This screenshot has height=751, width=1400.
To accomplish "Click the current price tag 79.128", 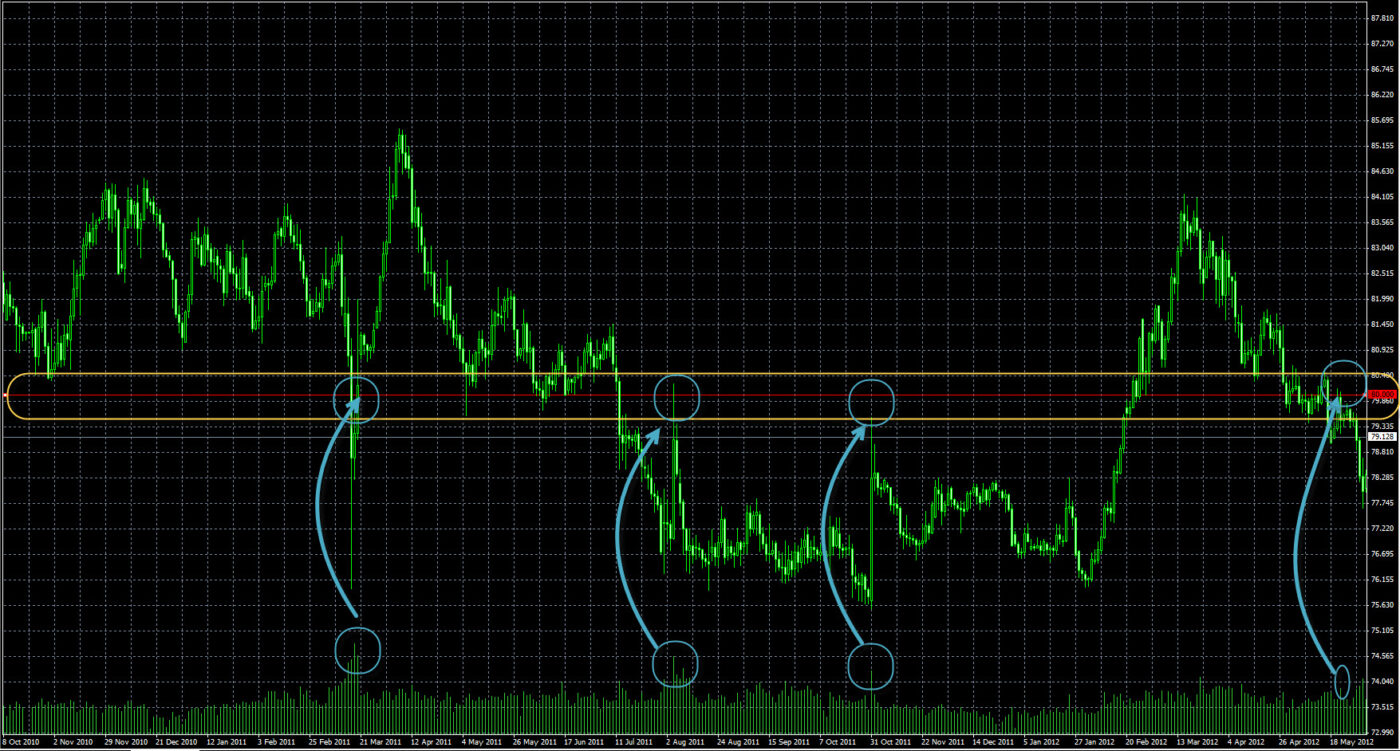I will [1382, 437].
